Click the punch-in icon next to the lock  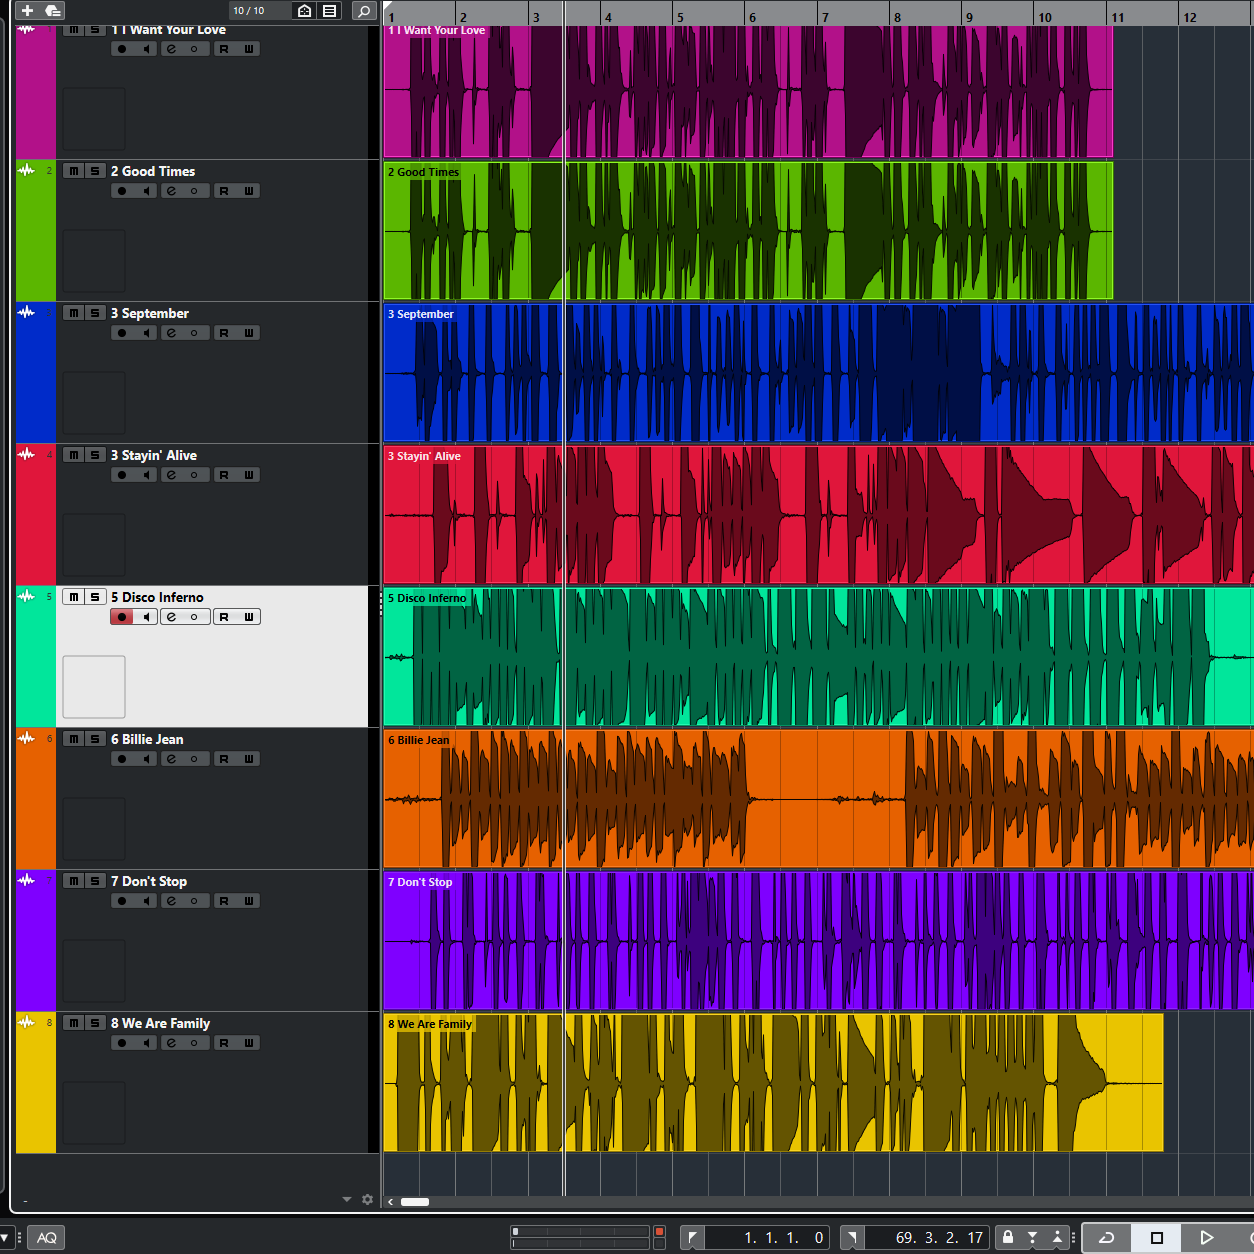1033,1238
